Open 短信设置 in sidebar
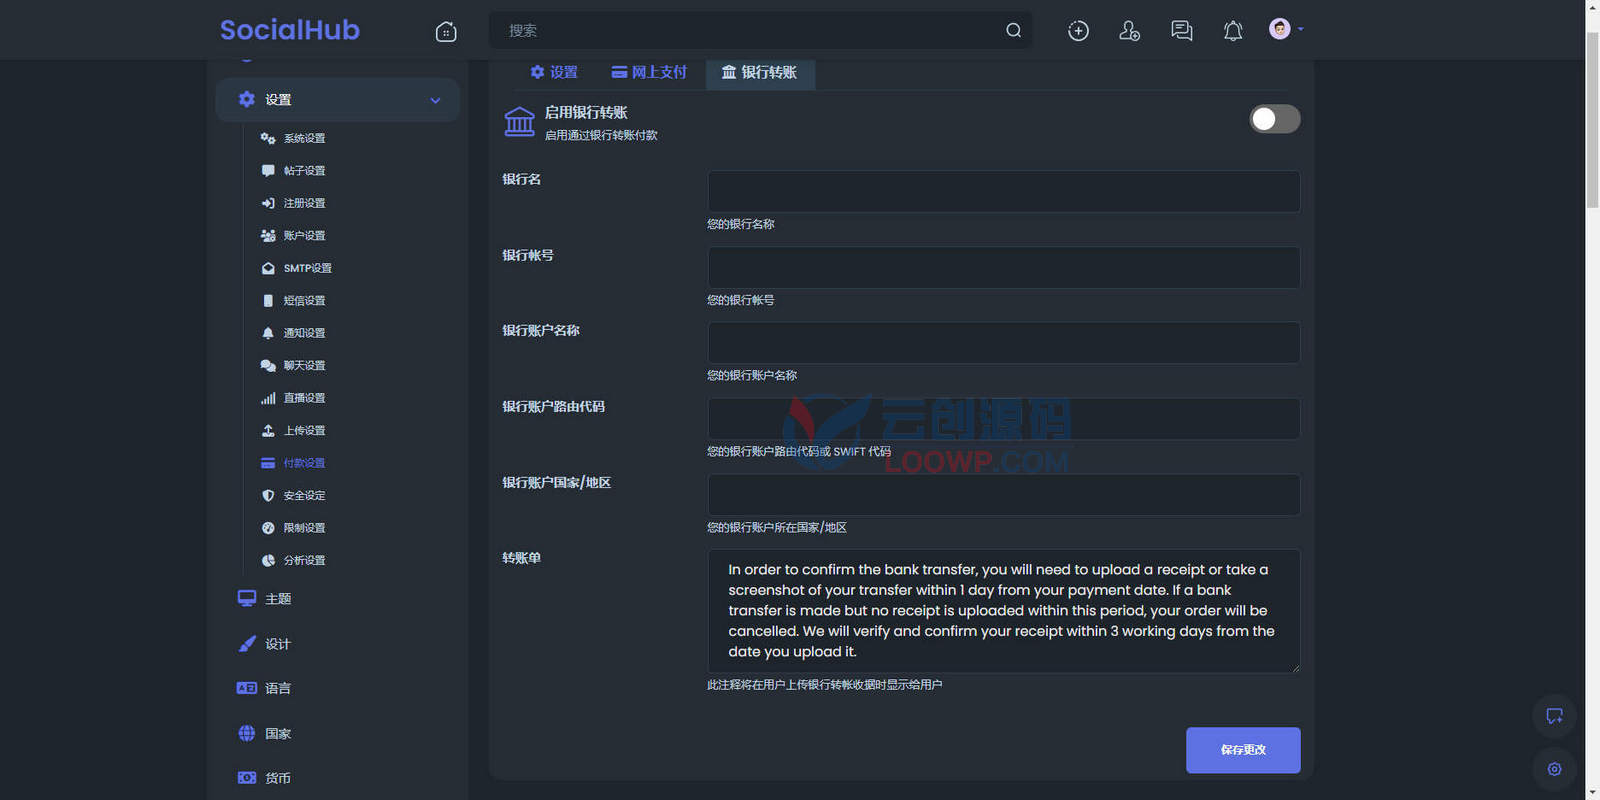This screenshot has height=800, width=1600. pyautogui.click(x=304, y=301)
